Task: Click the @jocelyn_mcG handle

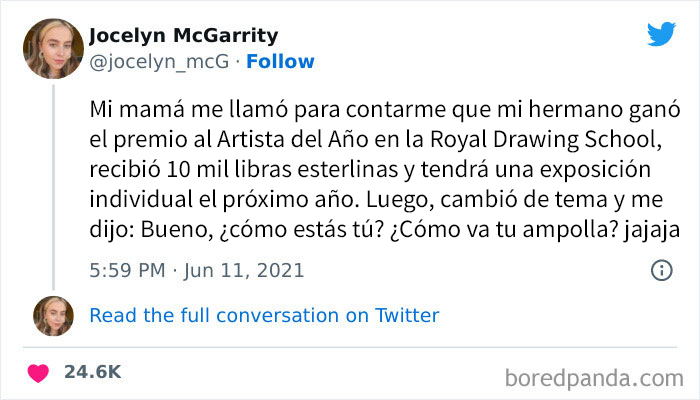Action: click(x=156, y=62)
